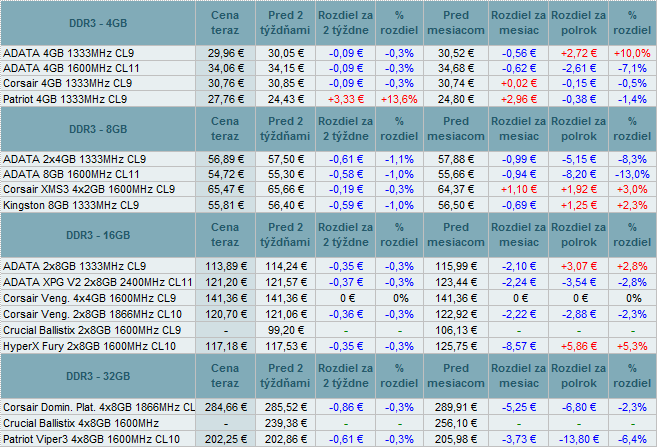Click the +1,25 € half-year difference
The width and height of the screenshot is (657, 447).
[x=579, y=205]
